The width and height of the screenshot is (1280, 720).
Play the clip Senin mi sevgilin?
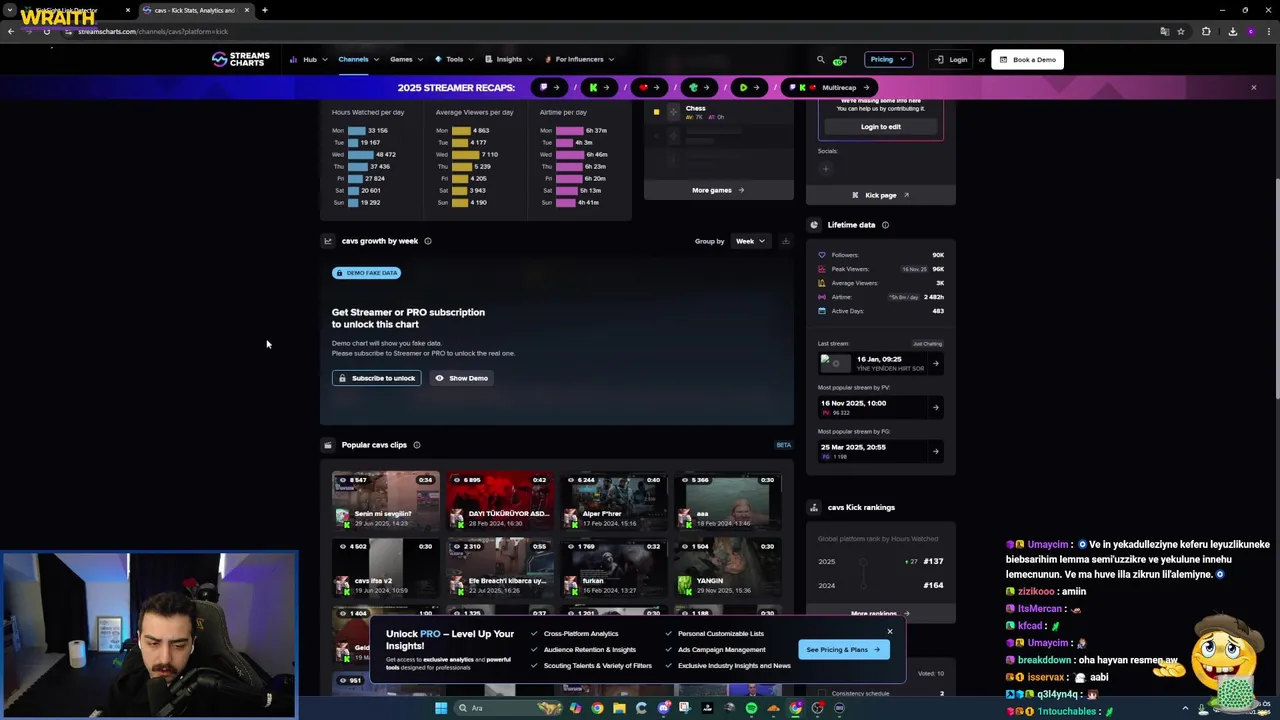point(386,501)
